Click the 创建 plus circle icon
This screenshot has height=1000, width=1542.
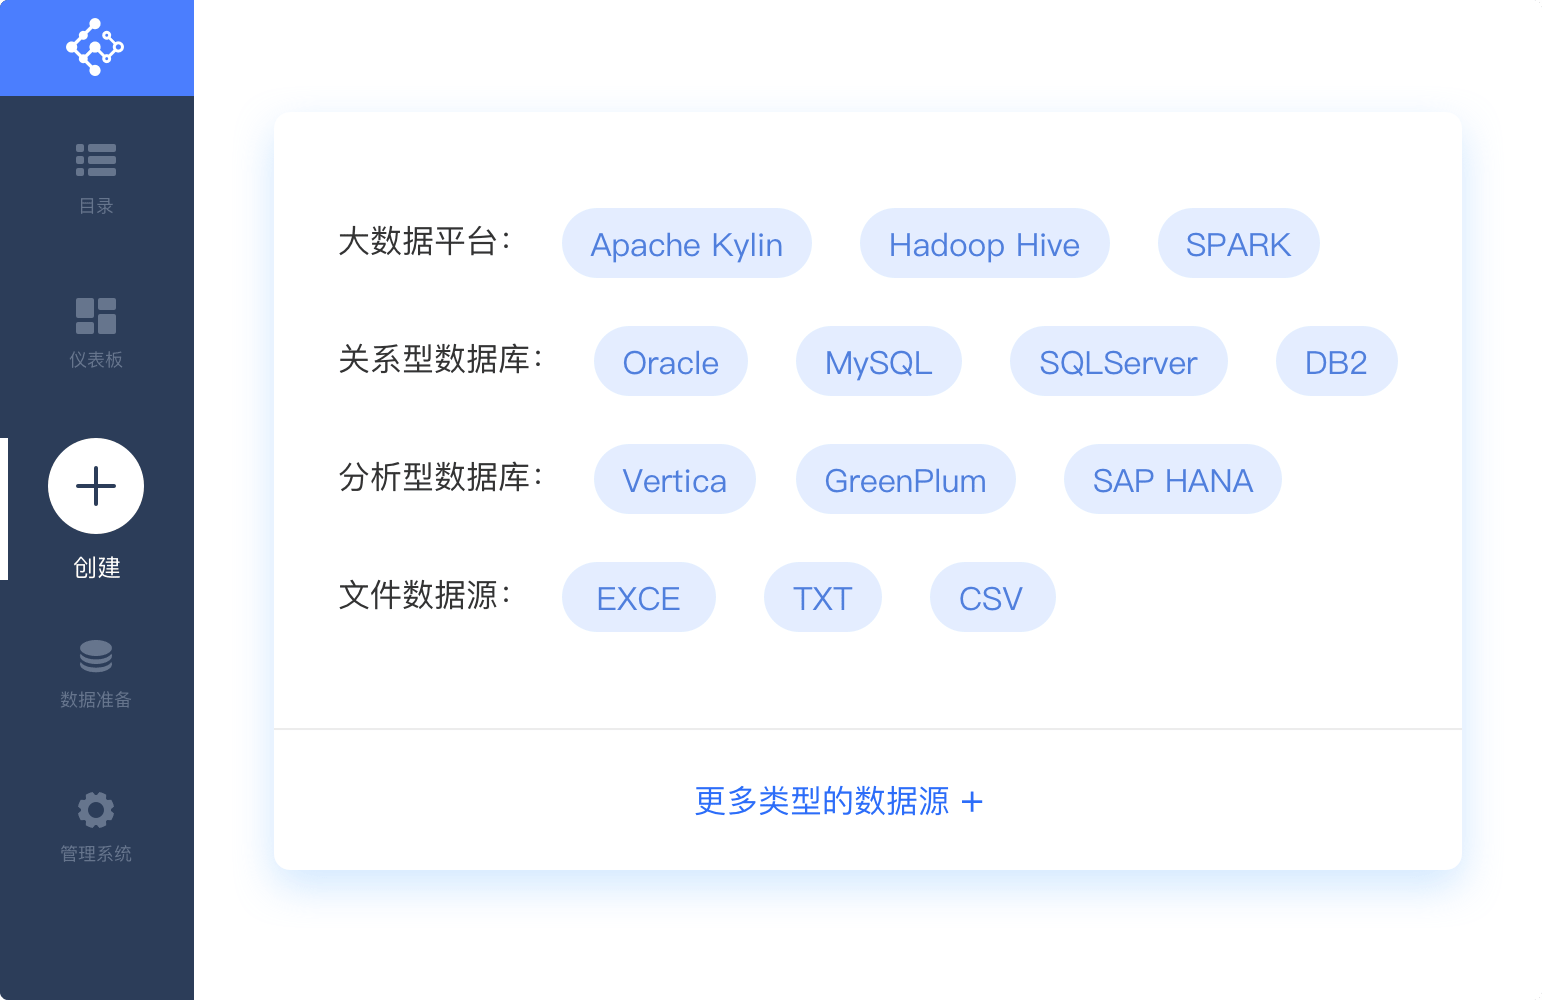96,486
